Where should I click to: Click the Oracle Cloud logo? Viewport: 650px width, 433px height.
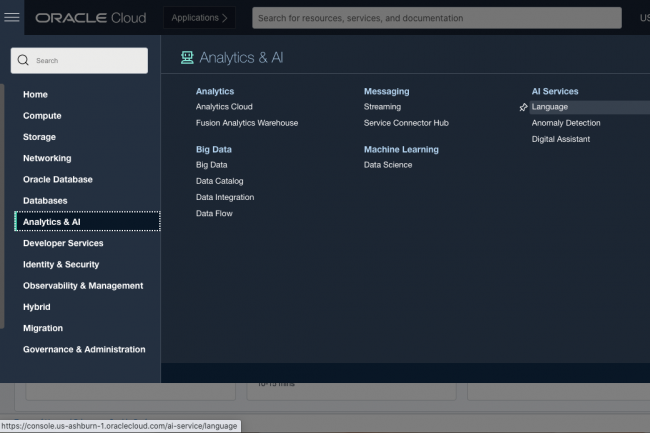[x=90, y=18]
